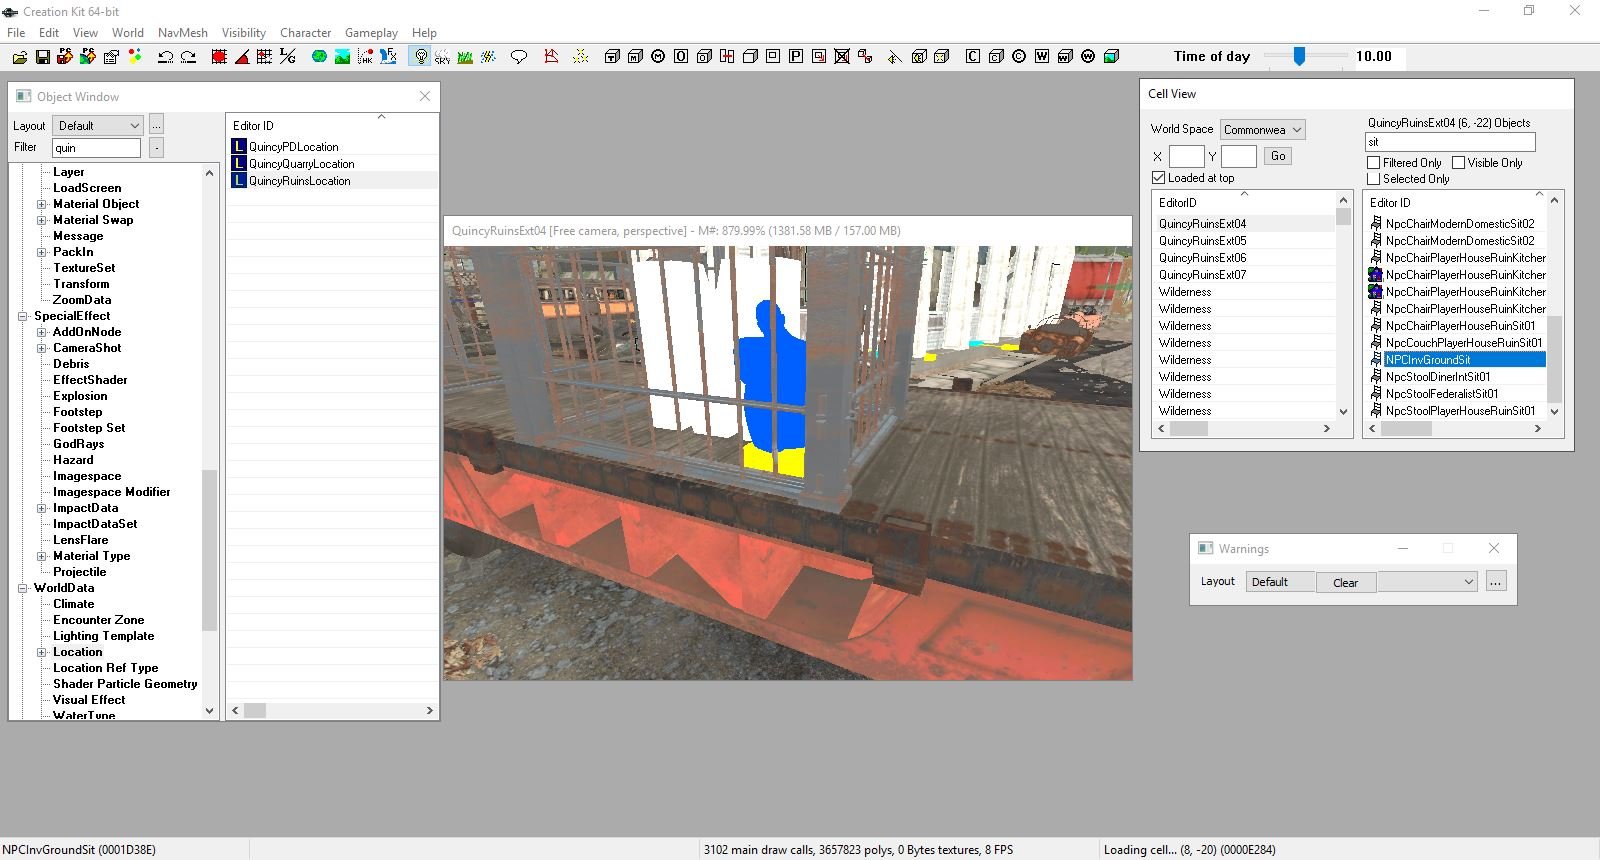Click the landscape heightmap editing icon
Viewport: 1600px width, 860px height.
click(x=342, y=57)
